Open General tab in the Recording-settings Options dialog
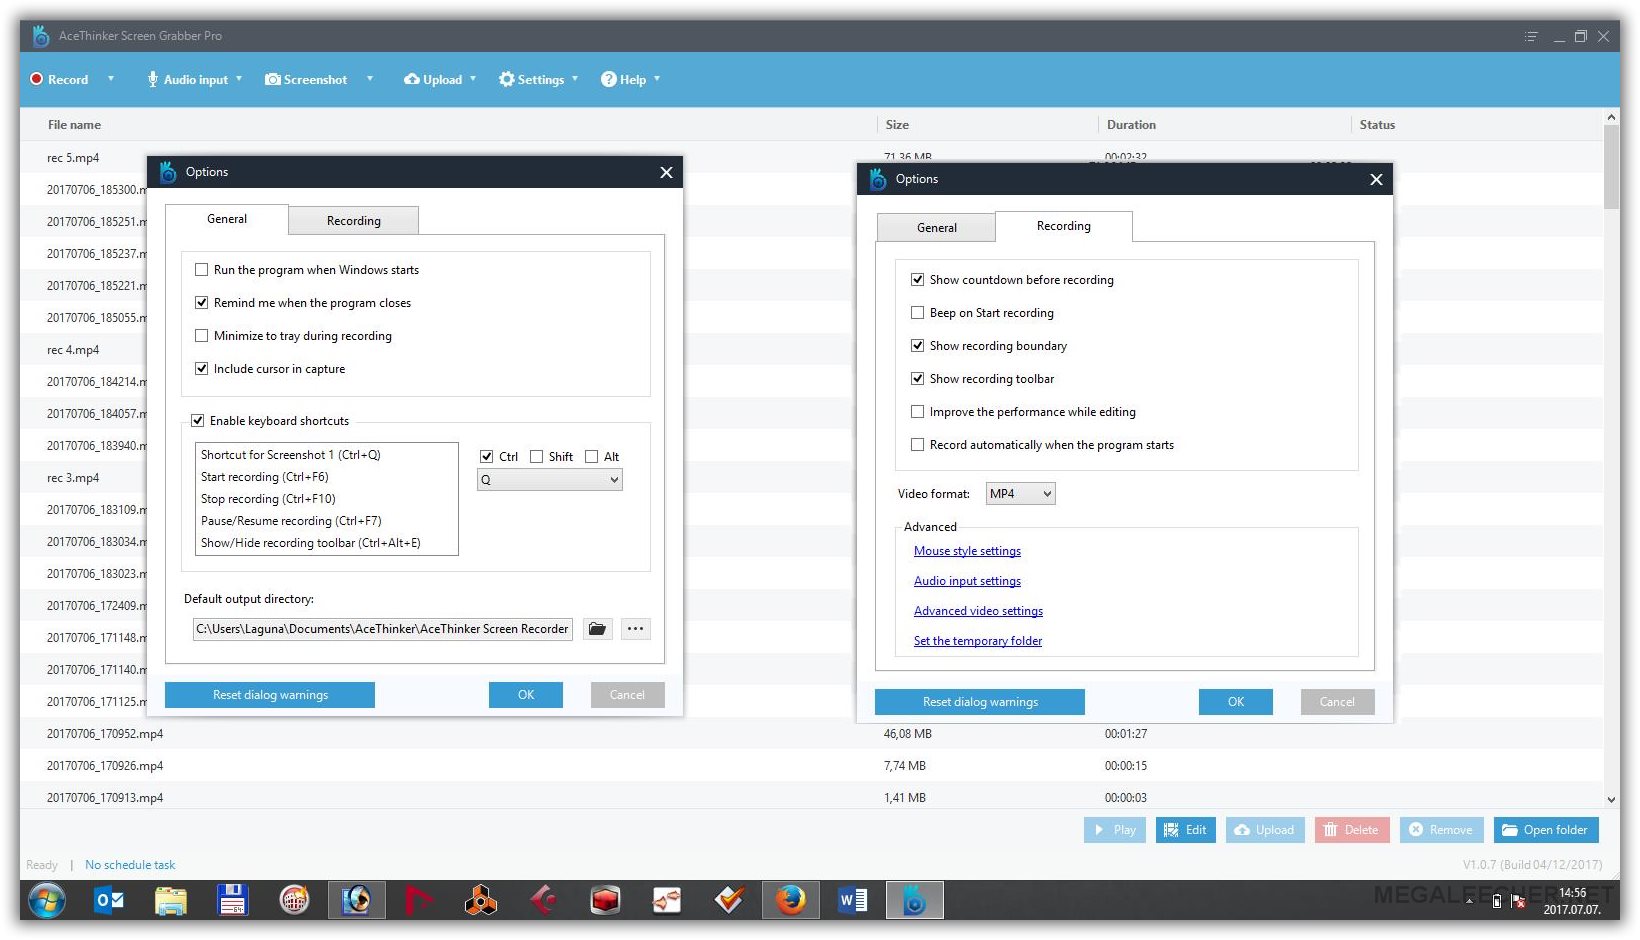Screen dimensions: 1640x940 point(937,228)
